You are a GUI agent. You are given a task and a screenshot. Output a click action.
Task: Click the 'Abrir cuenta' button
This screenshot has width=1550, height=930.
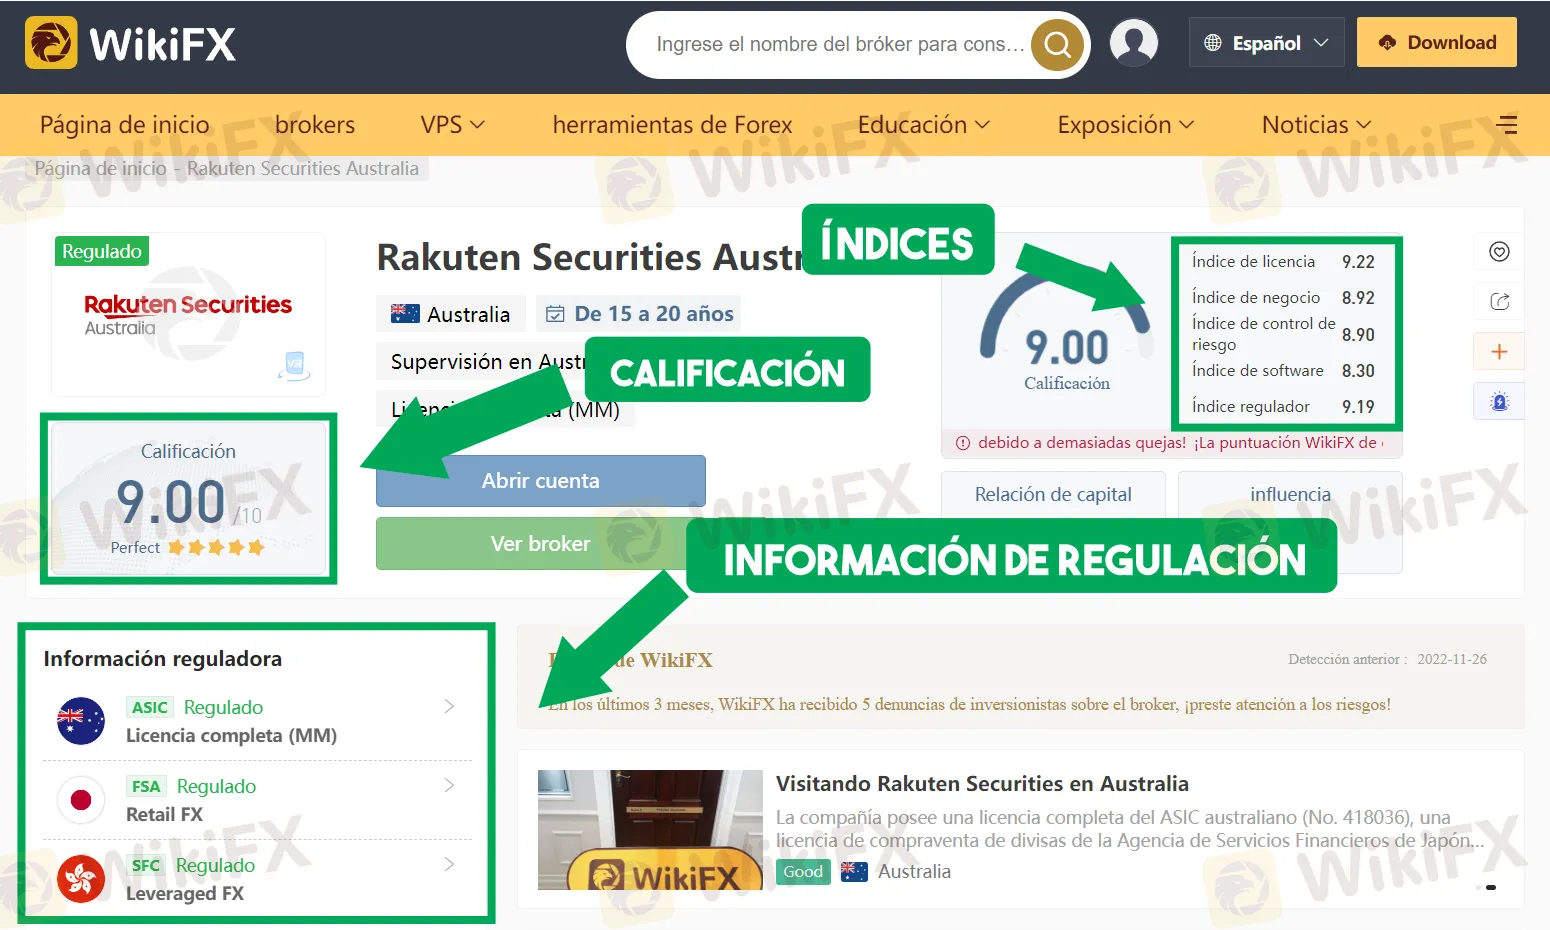[x=541, y=481]
